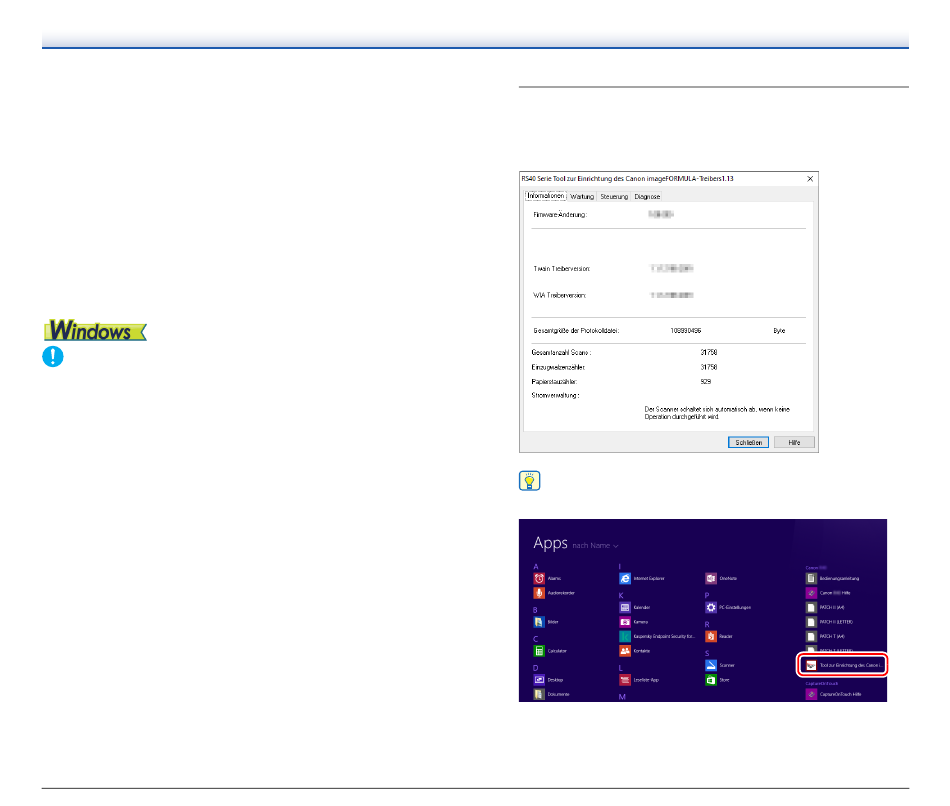
Task: Click the Hilfe button
Action: (x=794, y=442)
